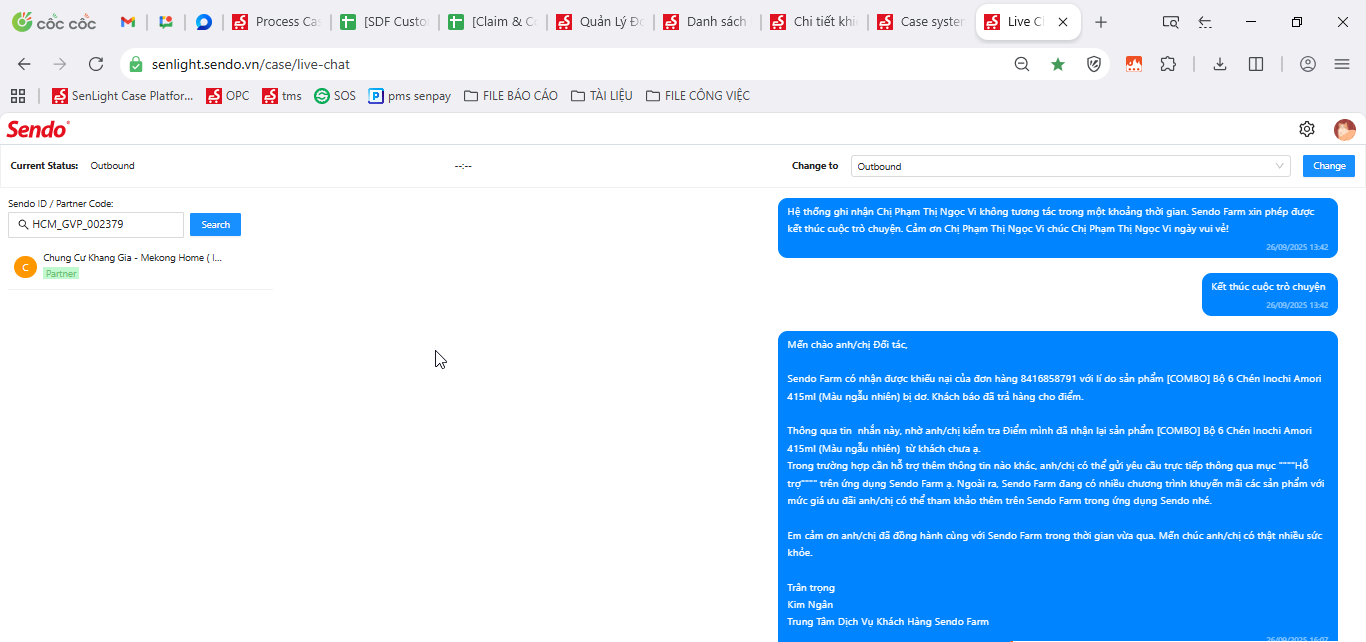The height and width of the screenshot is (642, 1366).
Task: Click the magnifier icon in Sendo ID field
Action: coord(22,224)
